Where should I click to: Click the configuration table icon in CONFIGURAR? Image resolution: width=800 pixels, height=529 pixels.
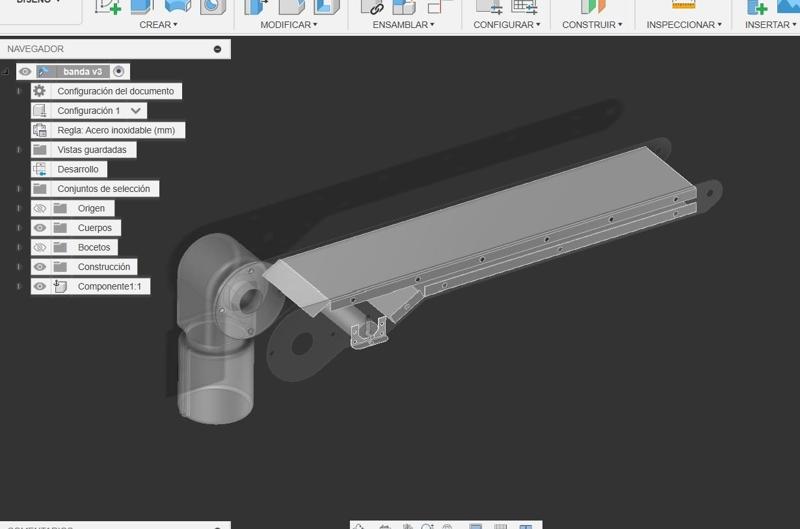[x=524, y=7]
